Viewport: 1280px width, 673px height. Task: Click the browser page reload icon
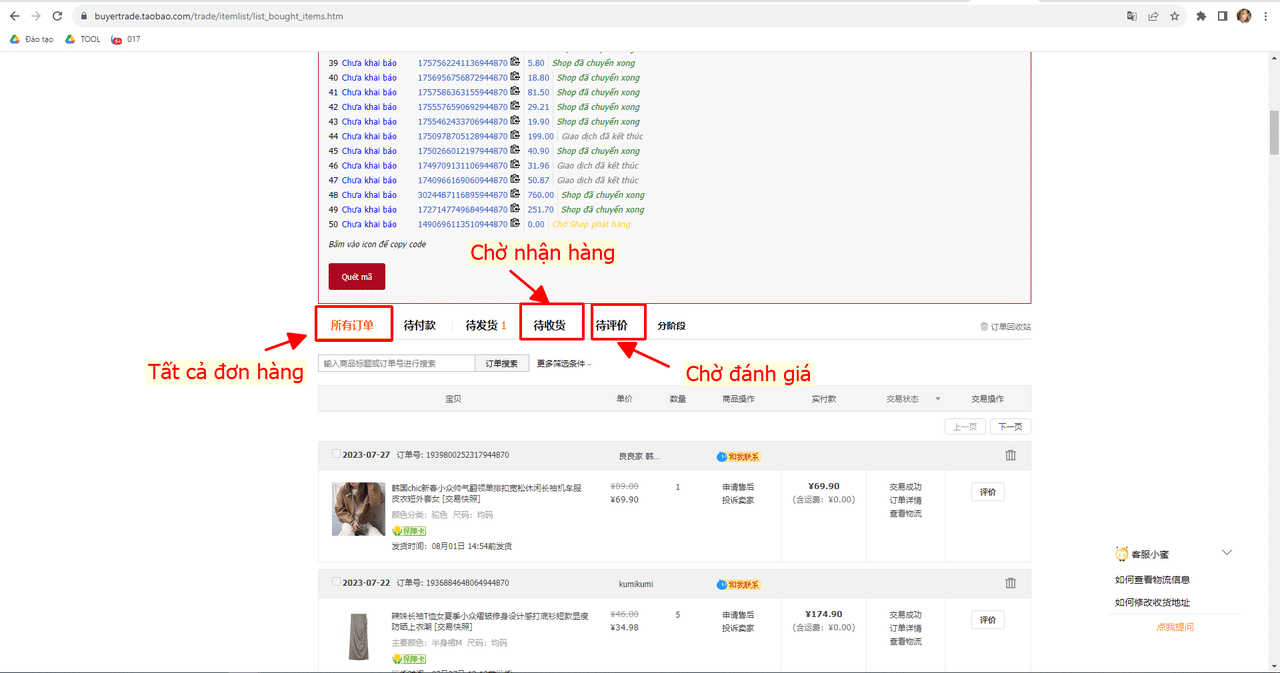57,16
